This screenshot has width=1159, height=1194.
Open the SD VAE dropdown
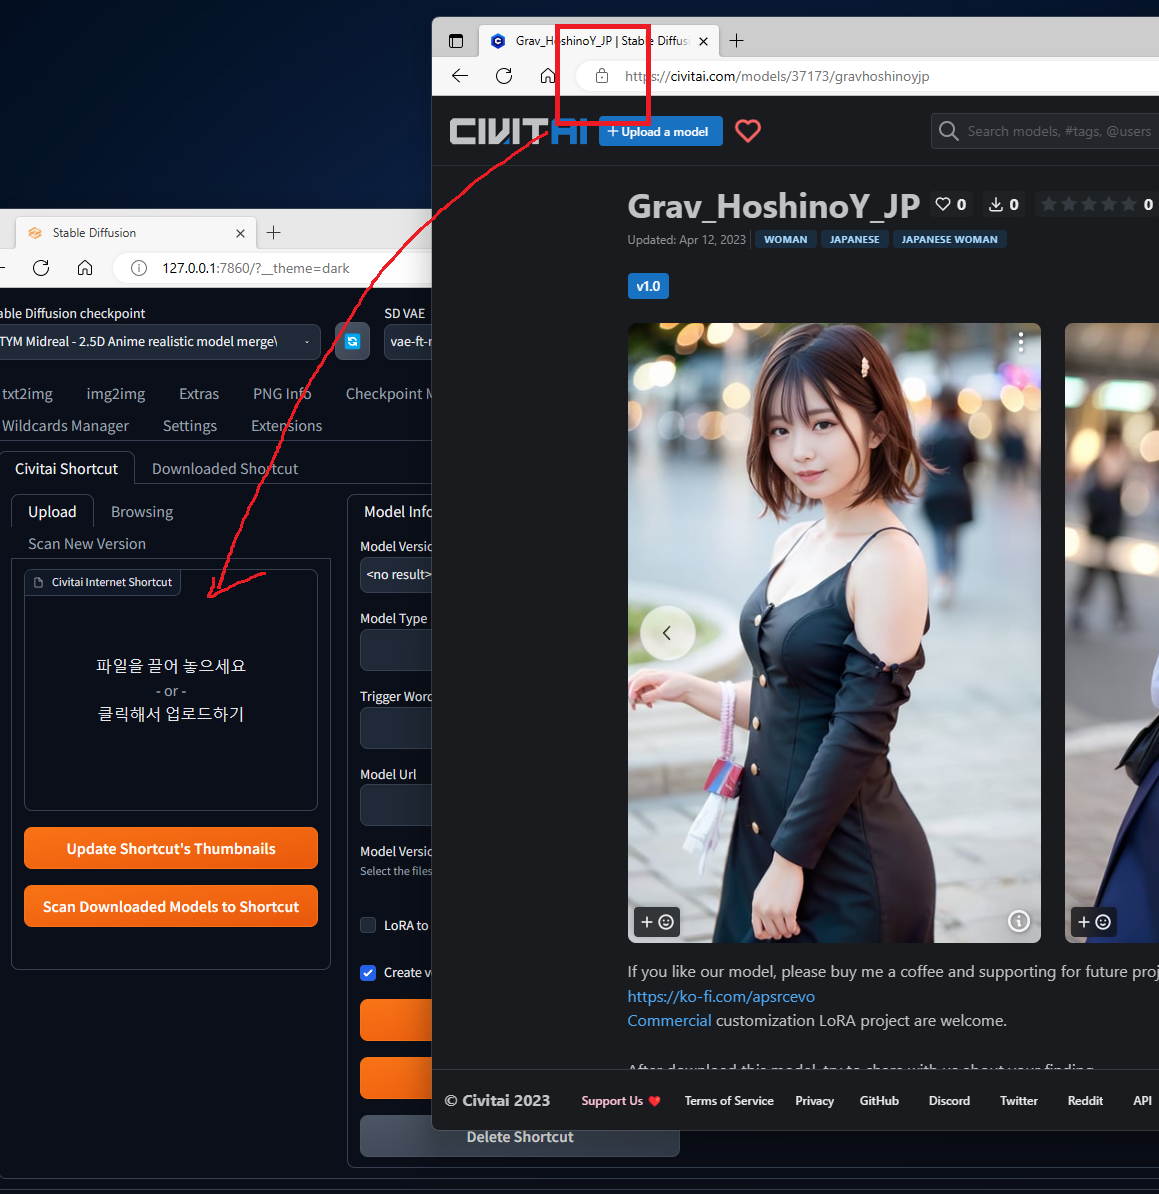point(408,341)
